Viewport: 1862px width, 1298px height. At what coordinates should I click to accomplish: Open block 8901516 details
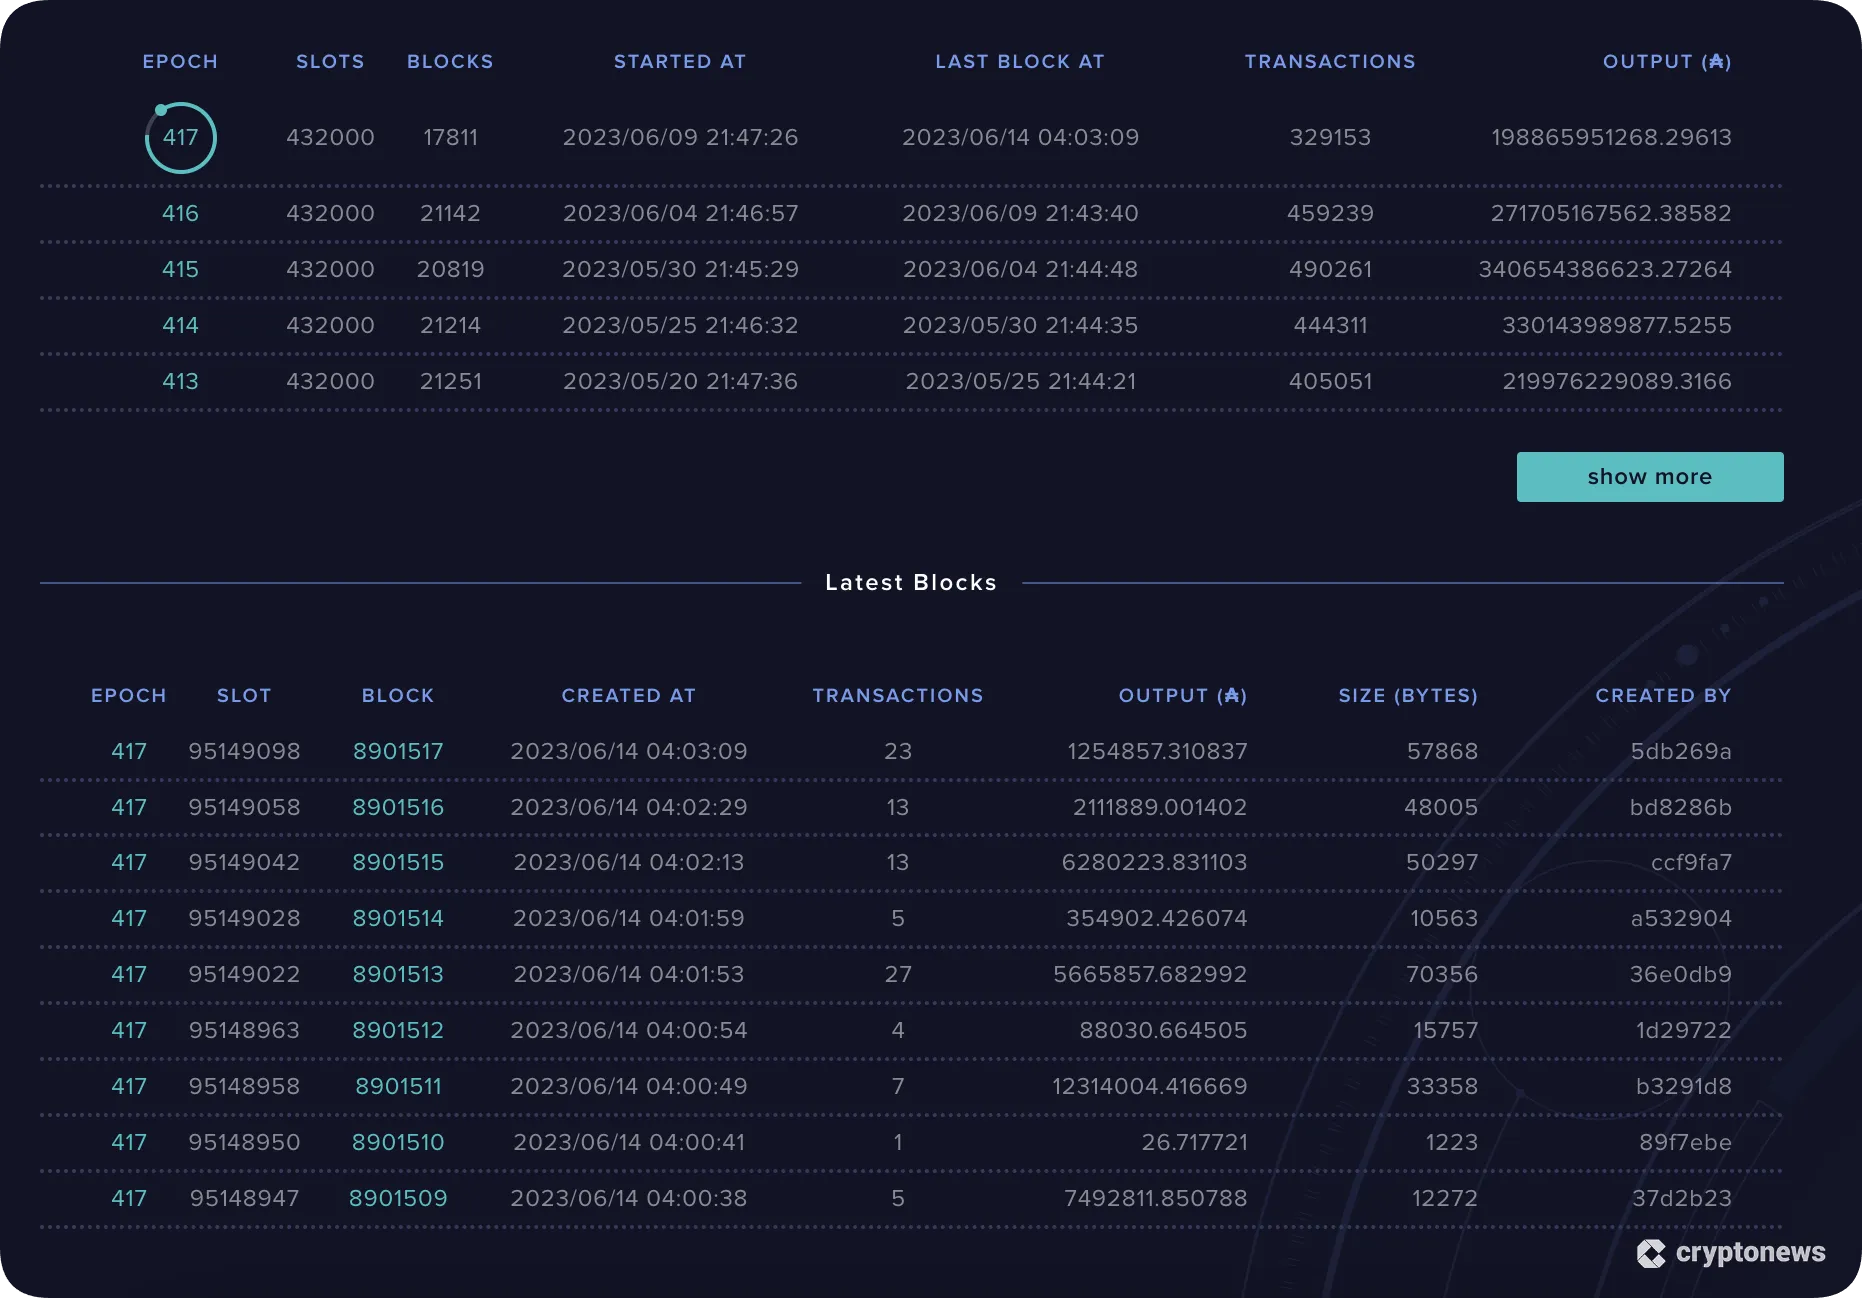398,807
